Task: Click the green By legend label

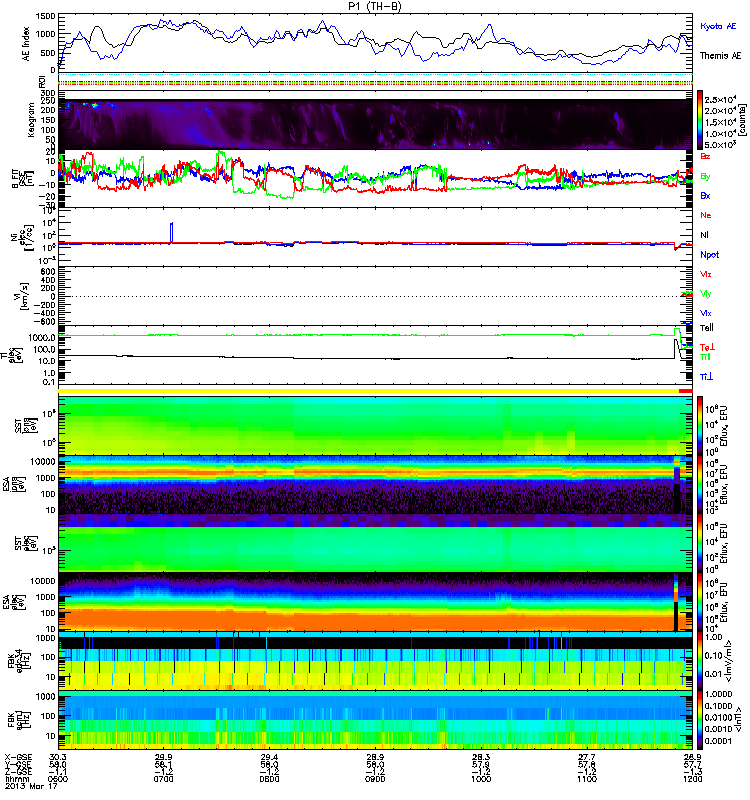Action: (705, 177)
